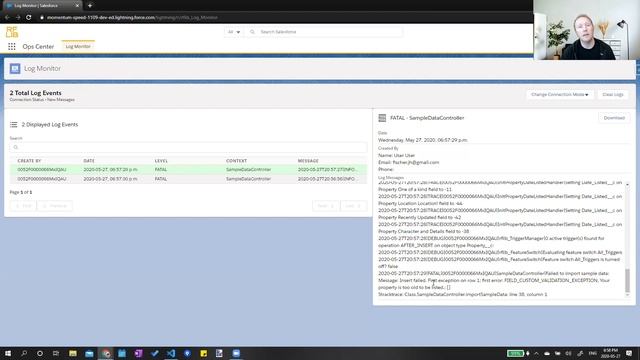Click the padlock site info icon

pyautogui.click(x=42, y=18)
